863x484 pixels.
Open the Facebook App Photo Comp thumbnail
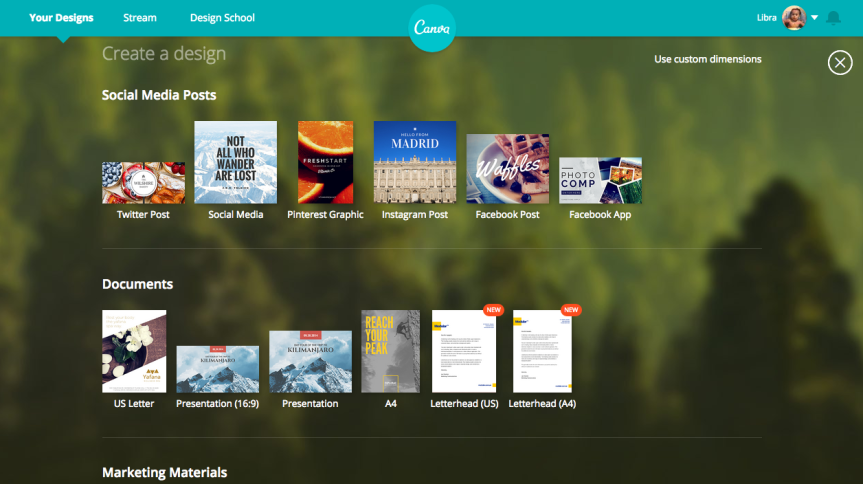click(x=600, y=181)
